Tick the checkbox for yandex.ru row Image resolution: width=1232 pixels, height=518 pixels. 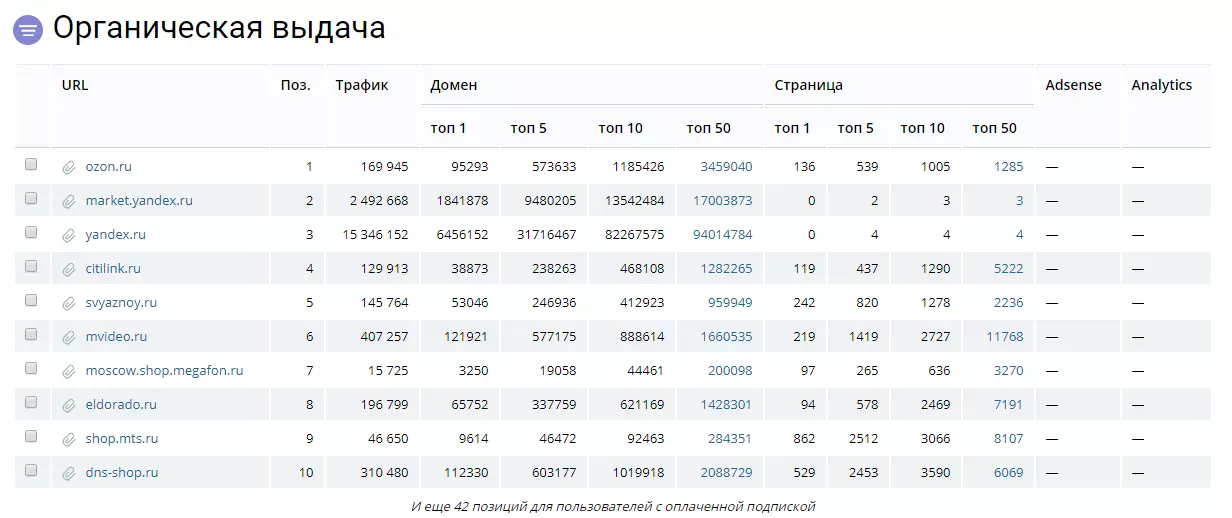point(31,233)
